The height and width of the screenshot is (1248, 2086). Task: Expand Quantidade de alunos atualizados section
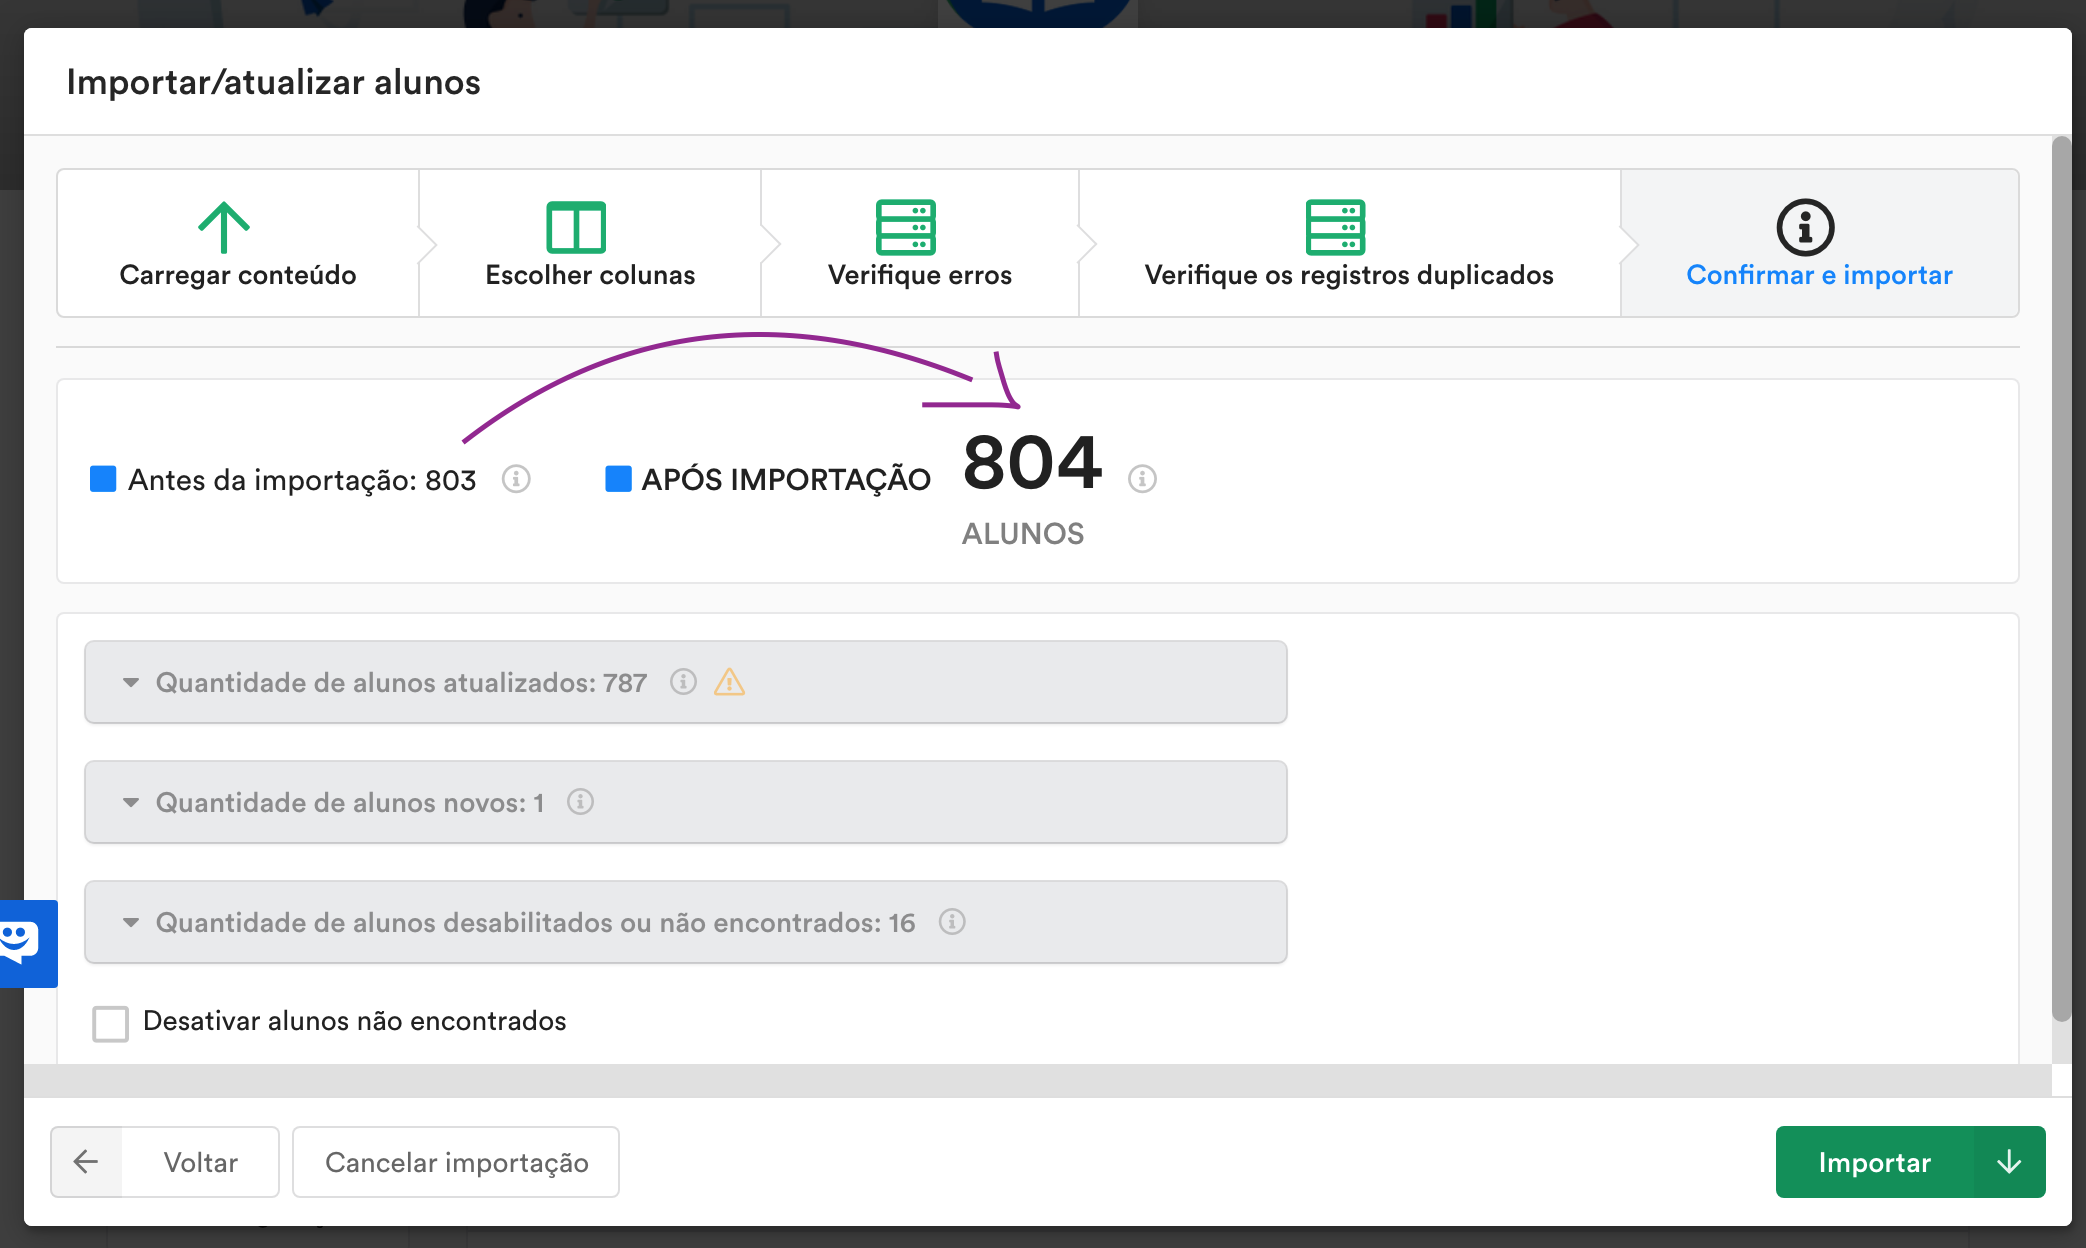click(130, 682)
